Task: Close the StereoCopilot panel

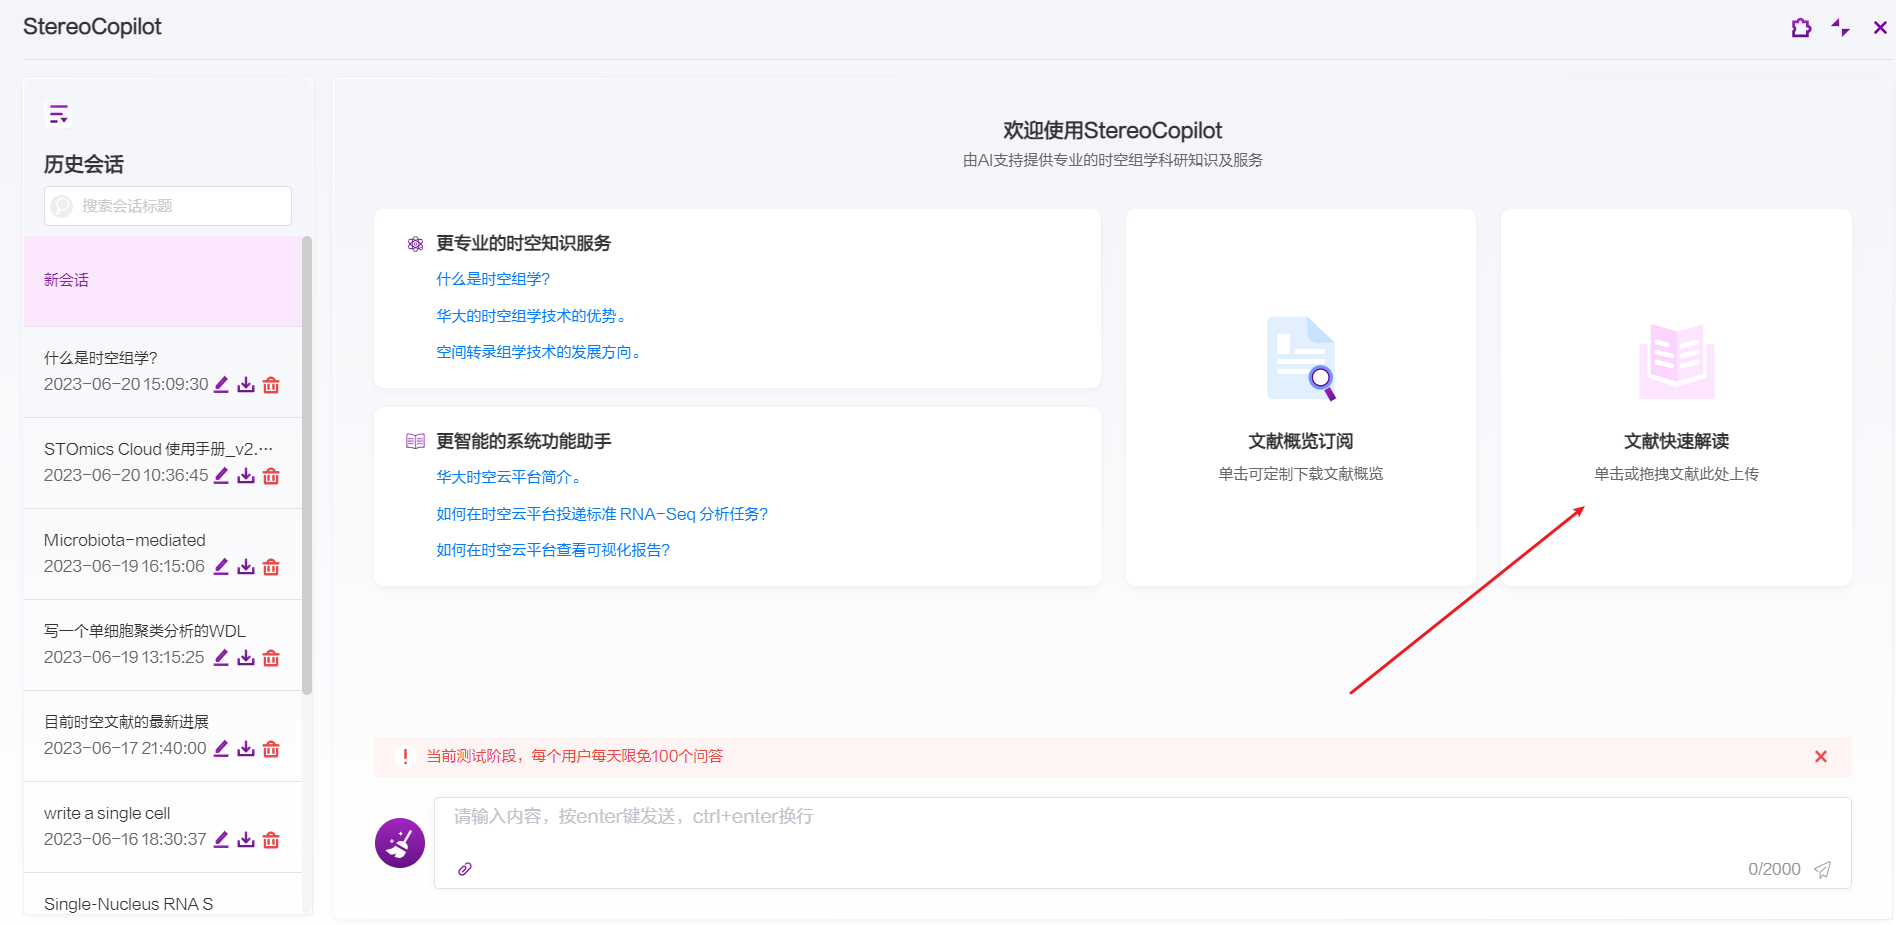Action: [1880, 28]
